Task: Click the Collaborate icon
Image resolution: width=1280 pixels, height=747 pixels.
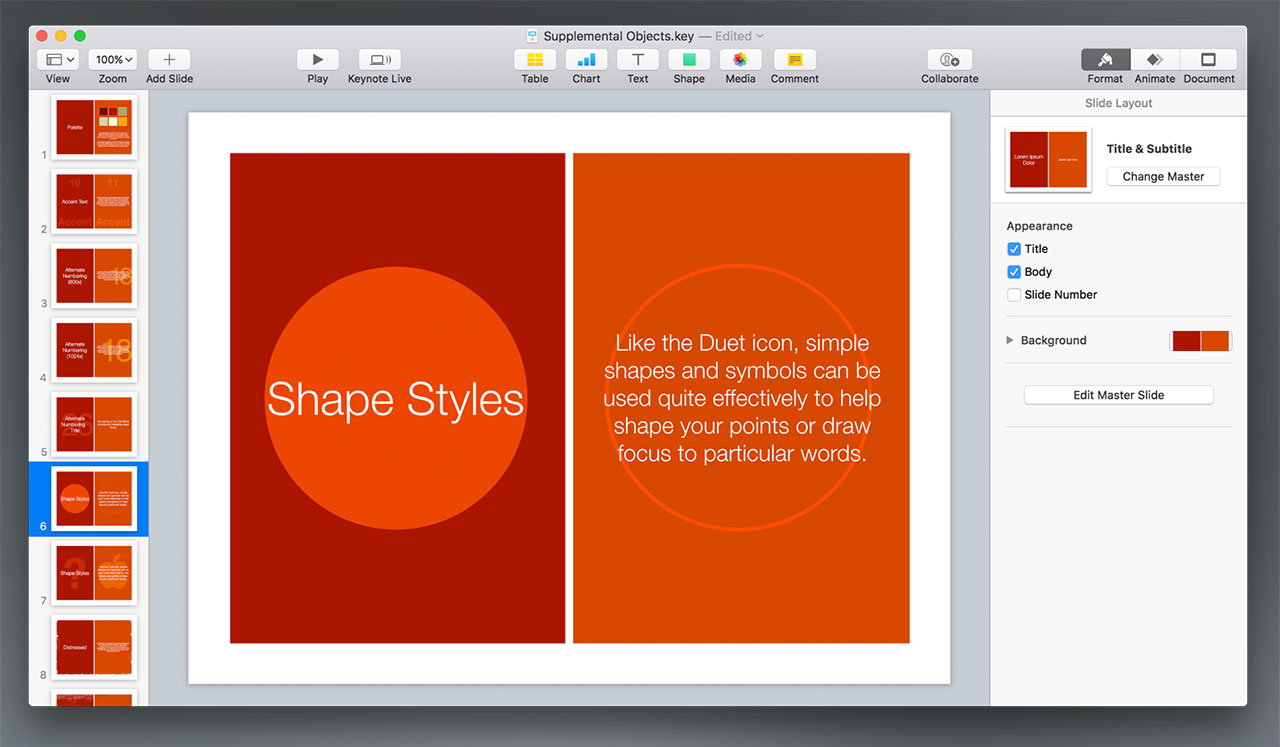Action: [x=949, y=60]
